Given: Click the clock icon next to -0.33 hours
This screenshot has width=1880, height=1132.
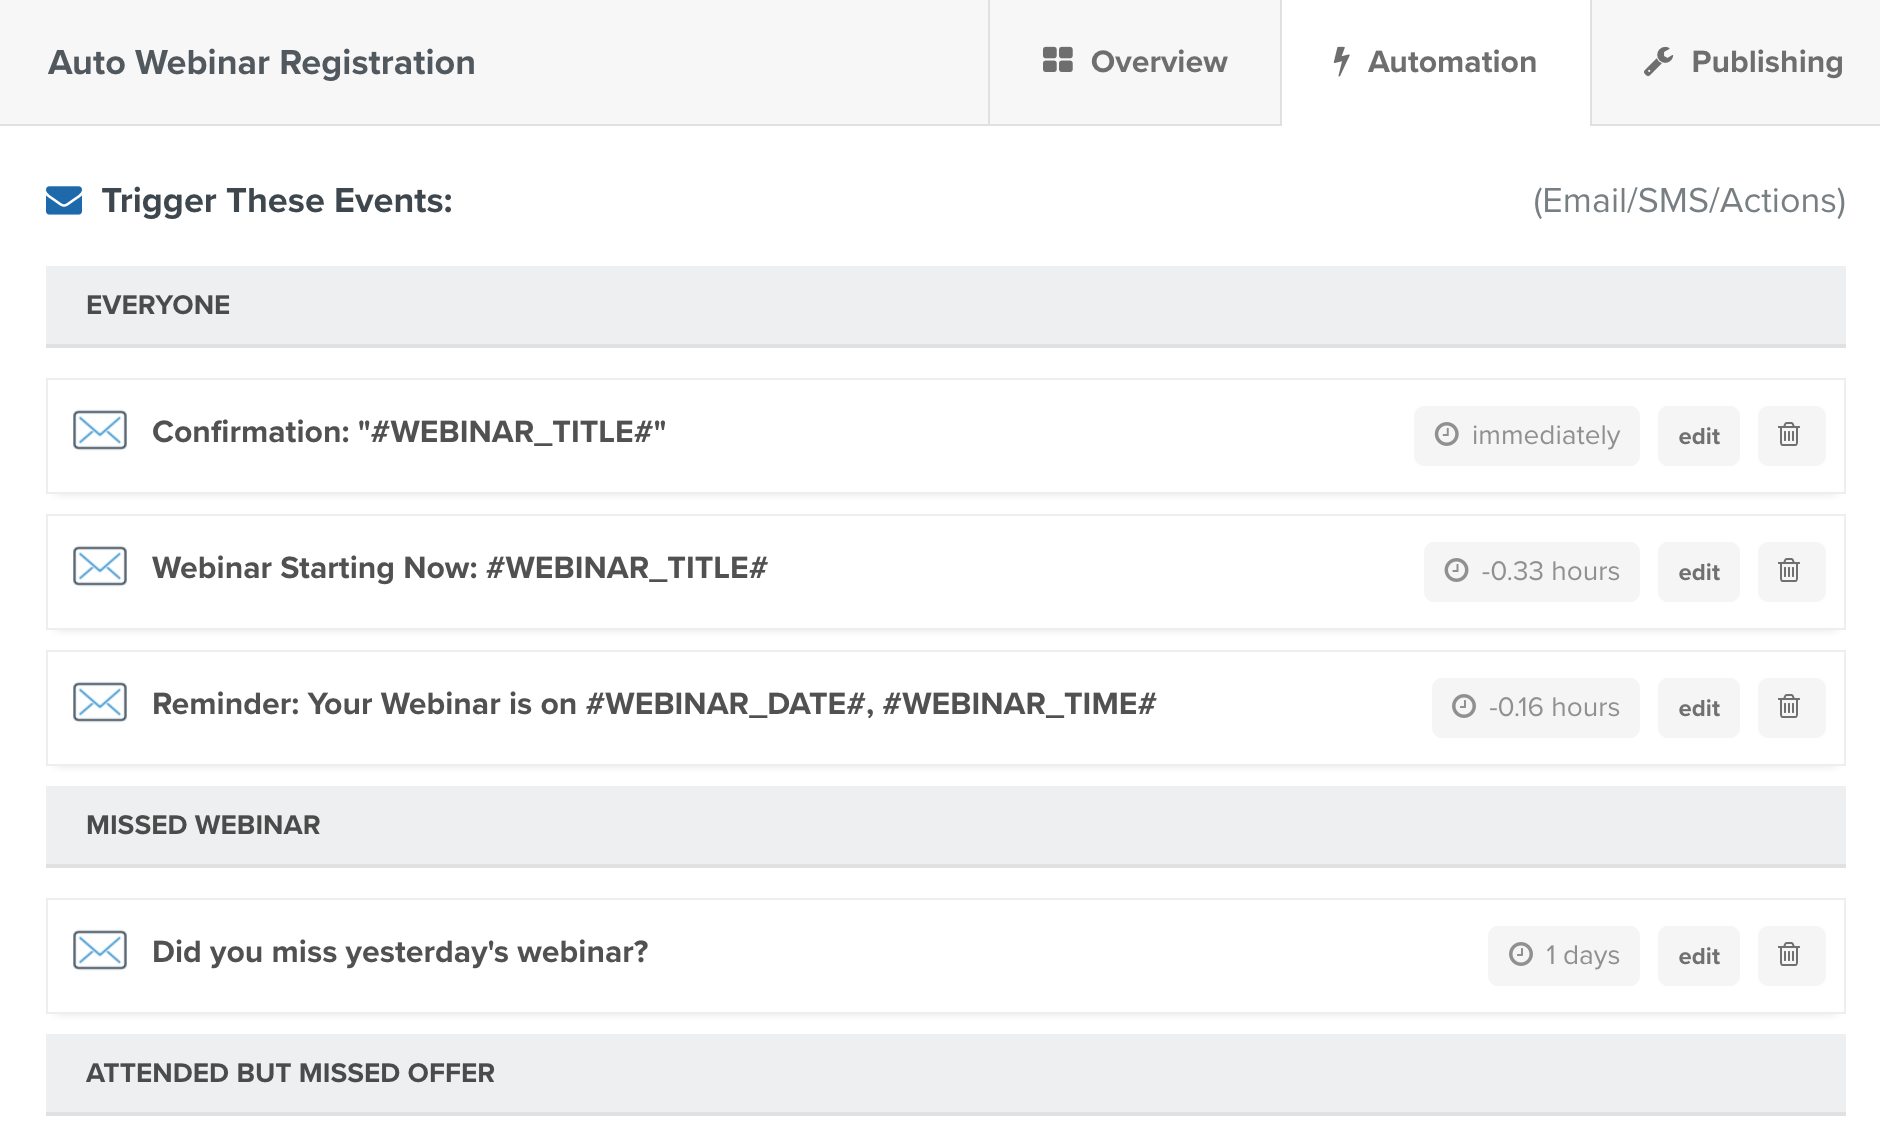Looking at the screenshot, I should [x=1457, y=570].
